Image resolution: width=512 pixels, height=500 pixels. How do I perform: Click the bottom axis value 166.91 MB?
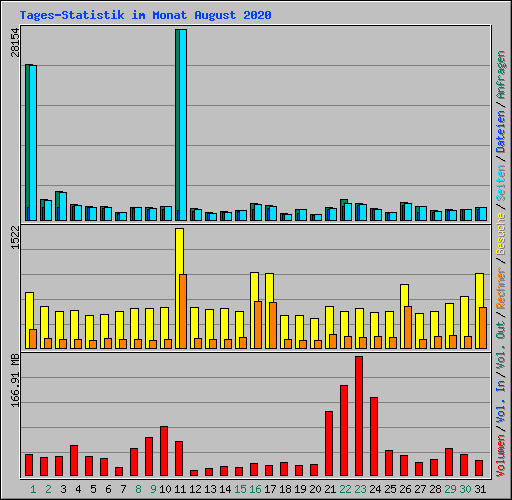tap(15, 380)
